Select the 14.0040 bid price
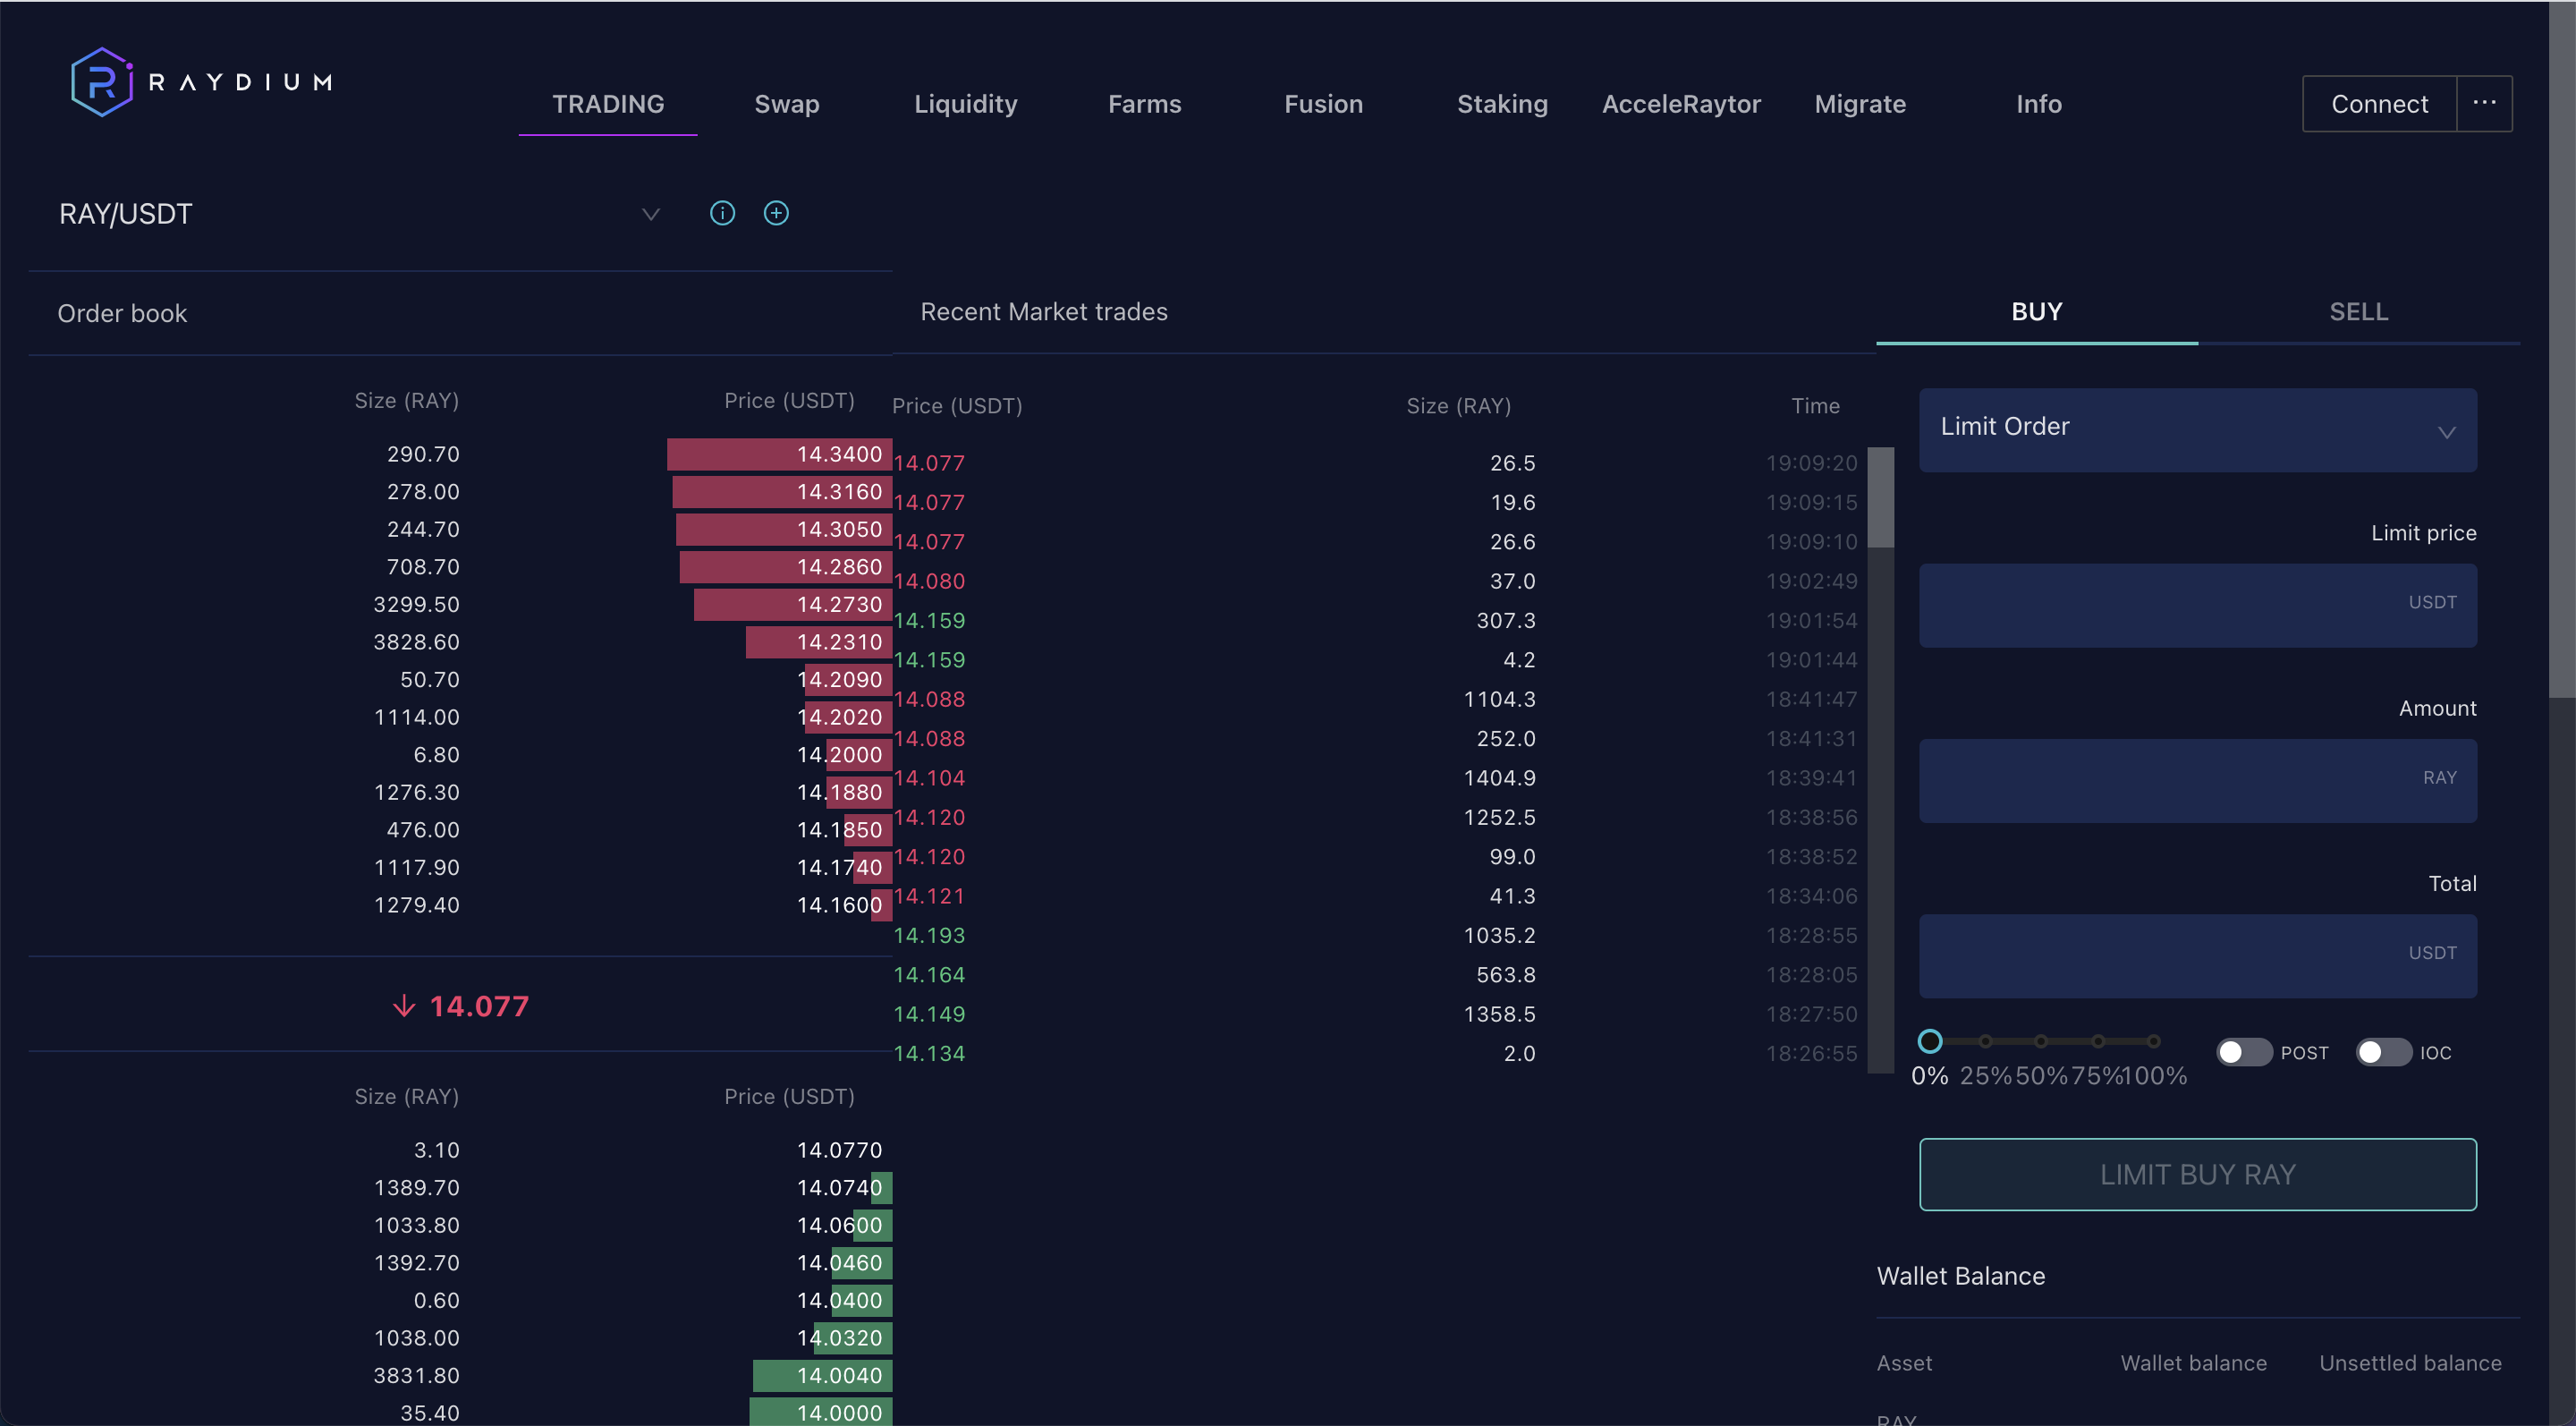The image size is (2576, 1426). 839,1375
